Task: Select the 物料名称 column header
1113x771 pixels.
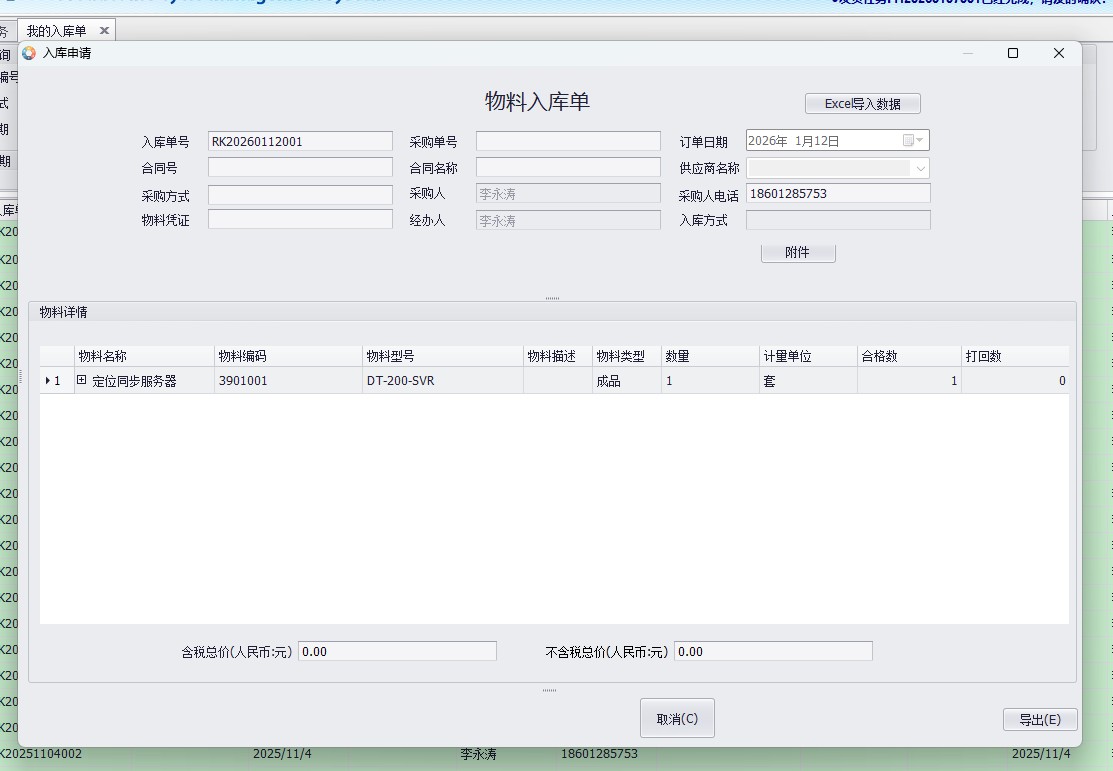Action: pos(143,356)
